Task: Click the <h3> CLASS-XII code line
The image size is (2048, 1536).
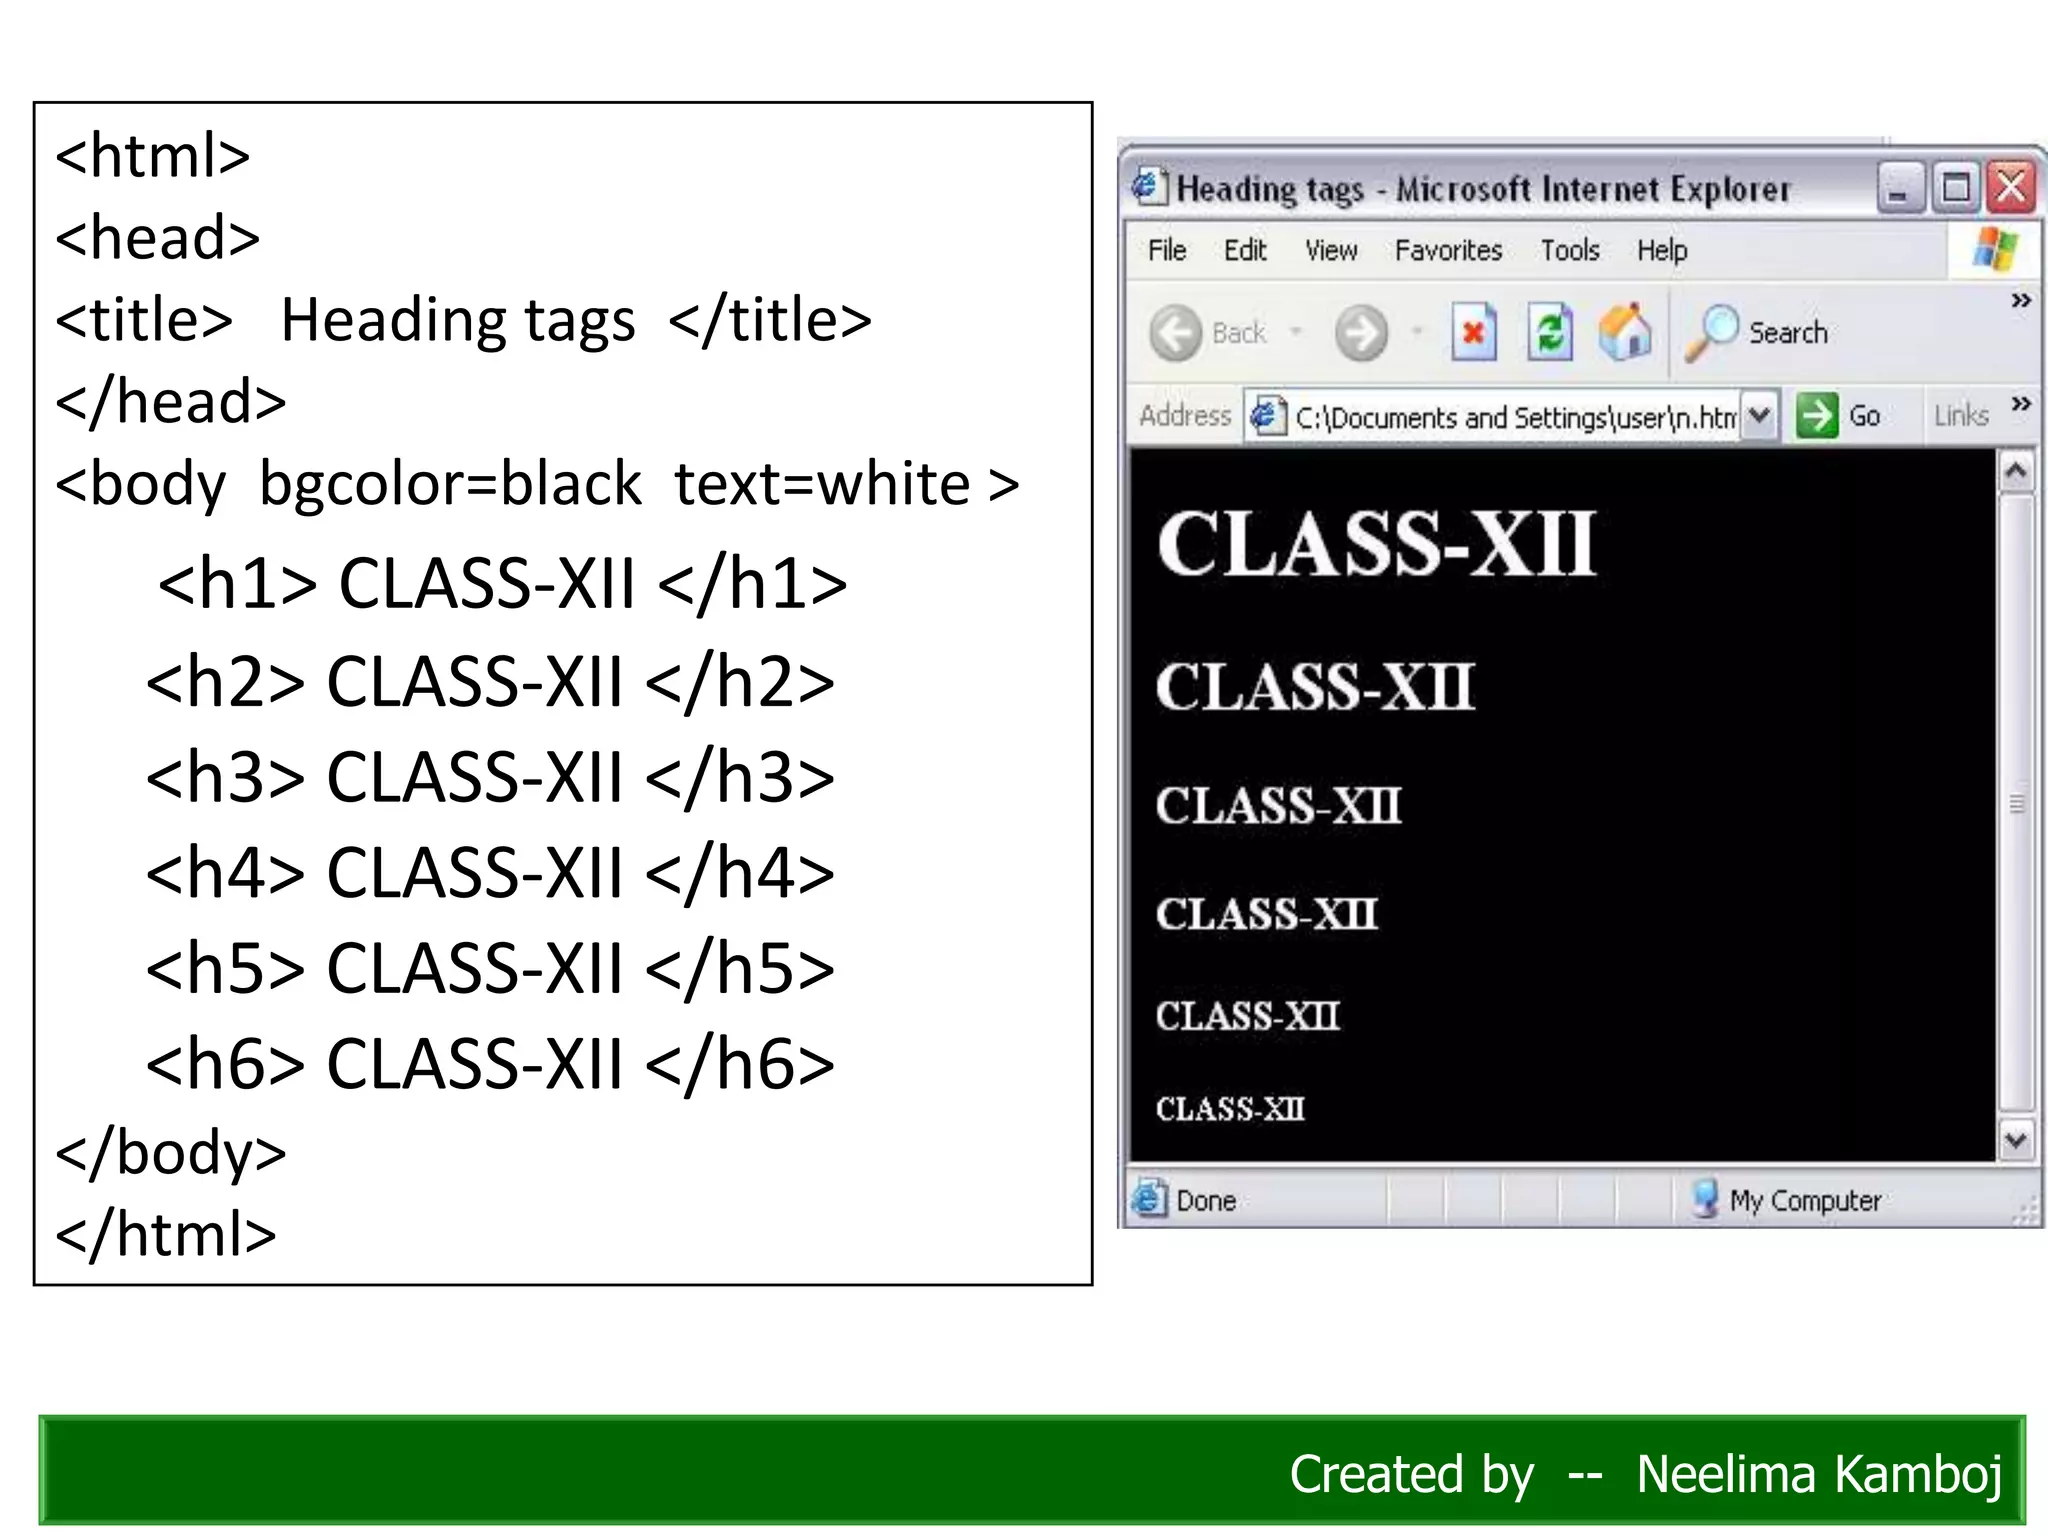Action: pos(490,777)
